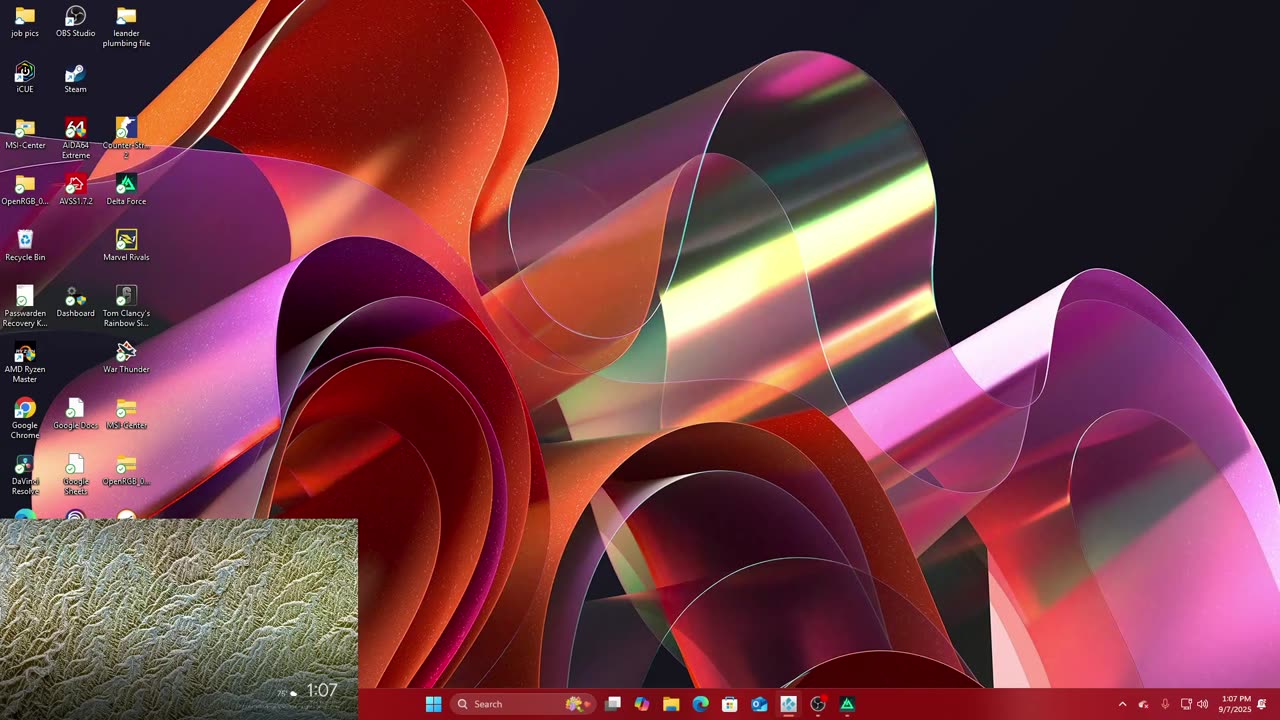
Task: Open the volume speaker tray icon
Action: (1202, 704)
